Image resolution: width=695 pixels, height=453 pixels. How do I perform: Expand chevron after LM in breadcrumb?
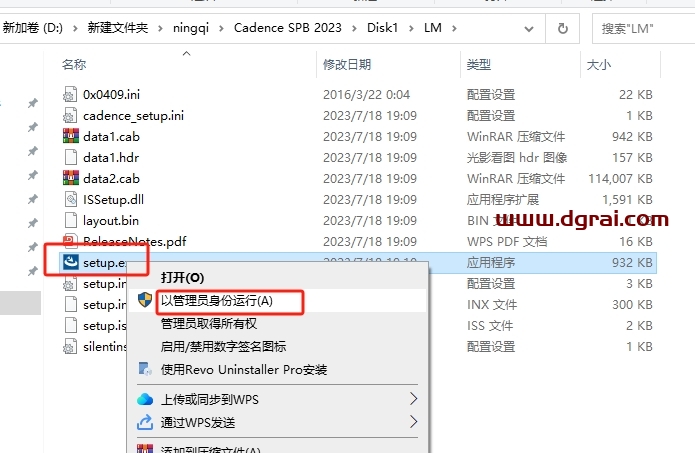tap(454, 28)
